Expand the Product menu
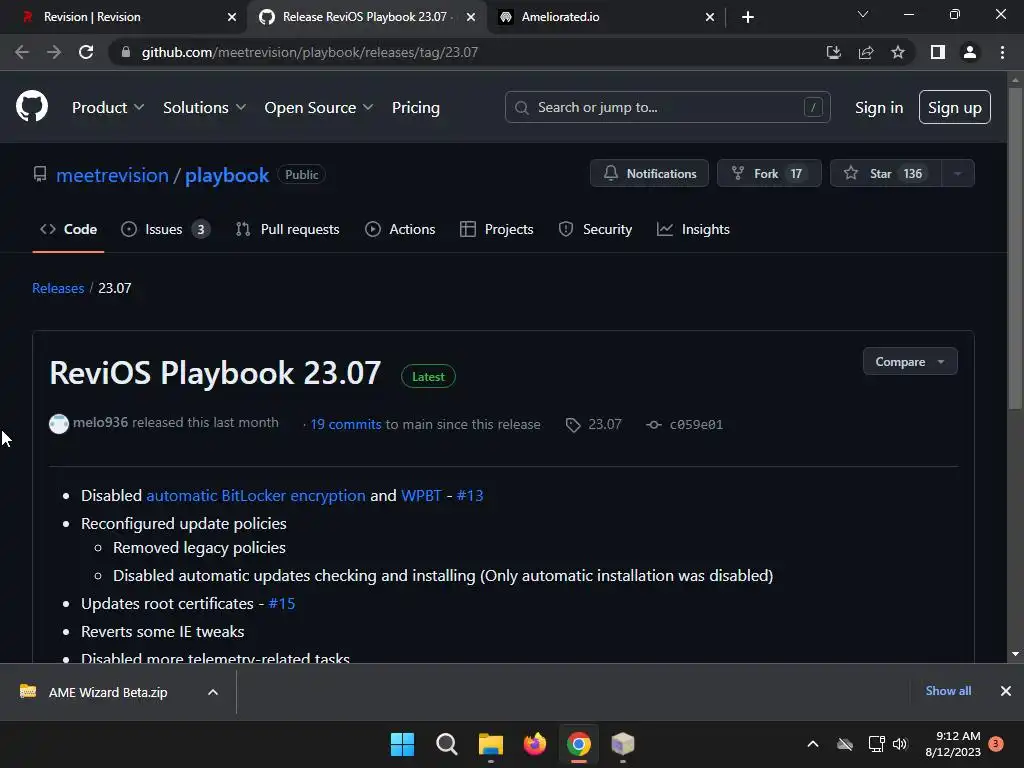 point(108,108)
